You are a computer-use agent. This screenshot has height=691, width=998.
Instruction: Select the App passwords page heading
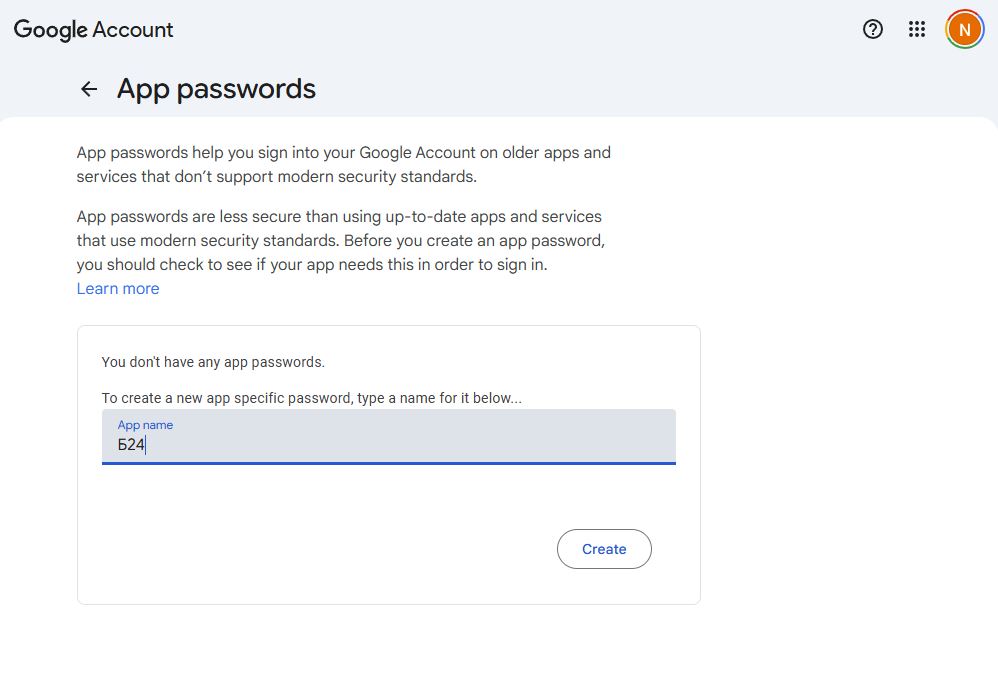point(216,89)
